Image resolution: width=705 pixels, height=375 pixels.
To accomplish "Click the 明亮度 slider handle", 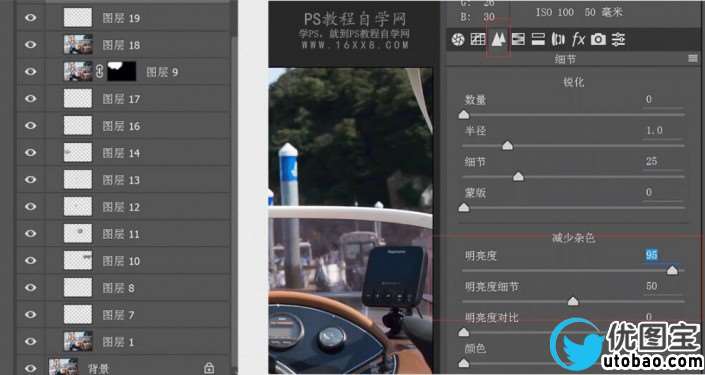I will coord(672,270).
